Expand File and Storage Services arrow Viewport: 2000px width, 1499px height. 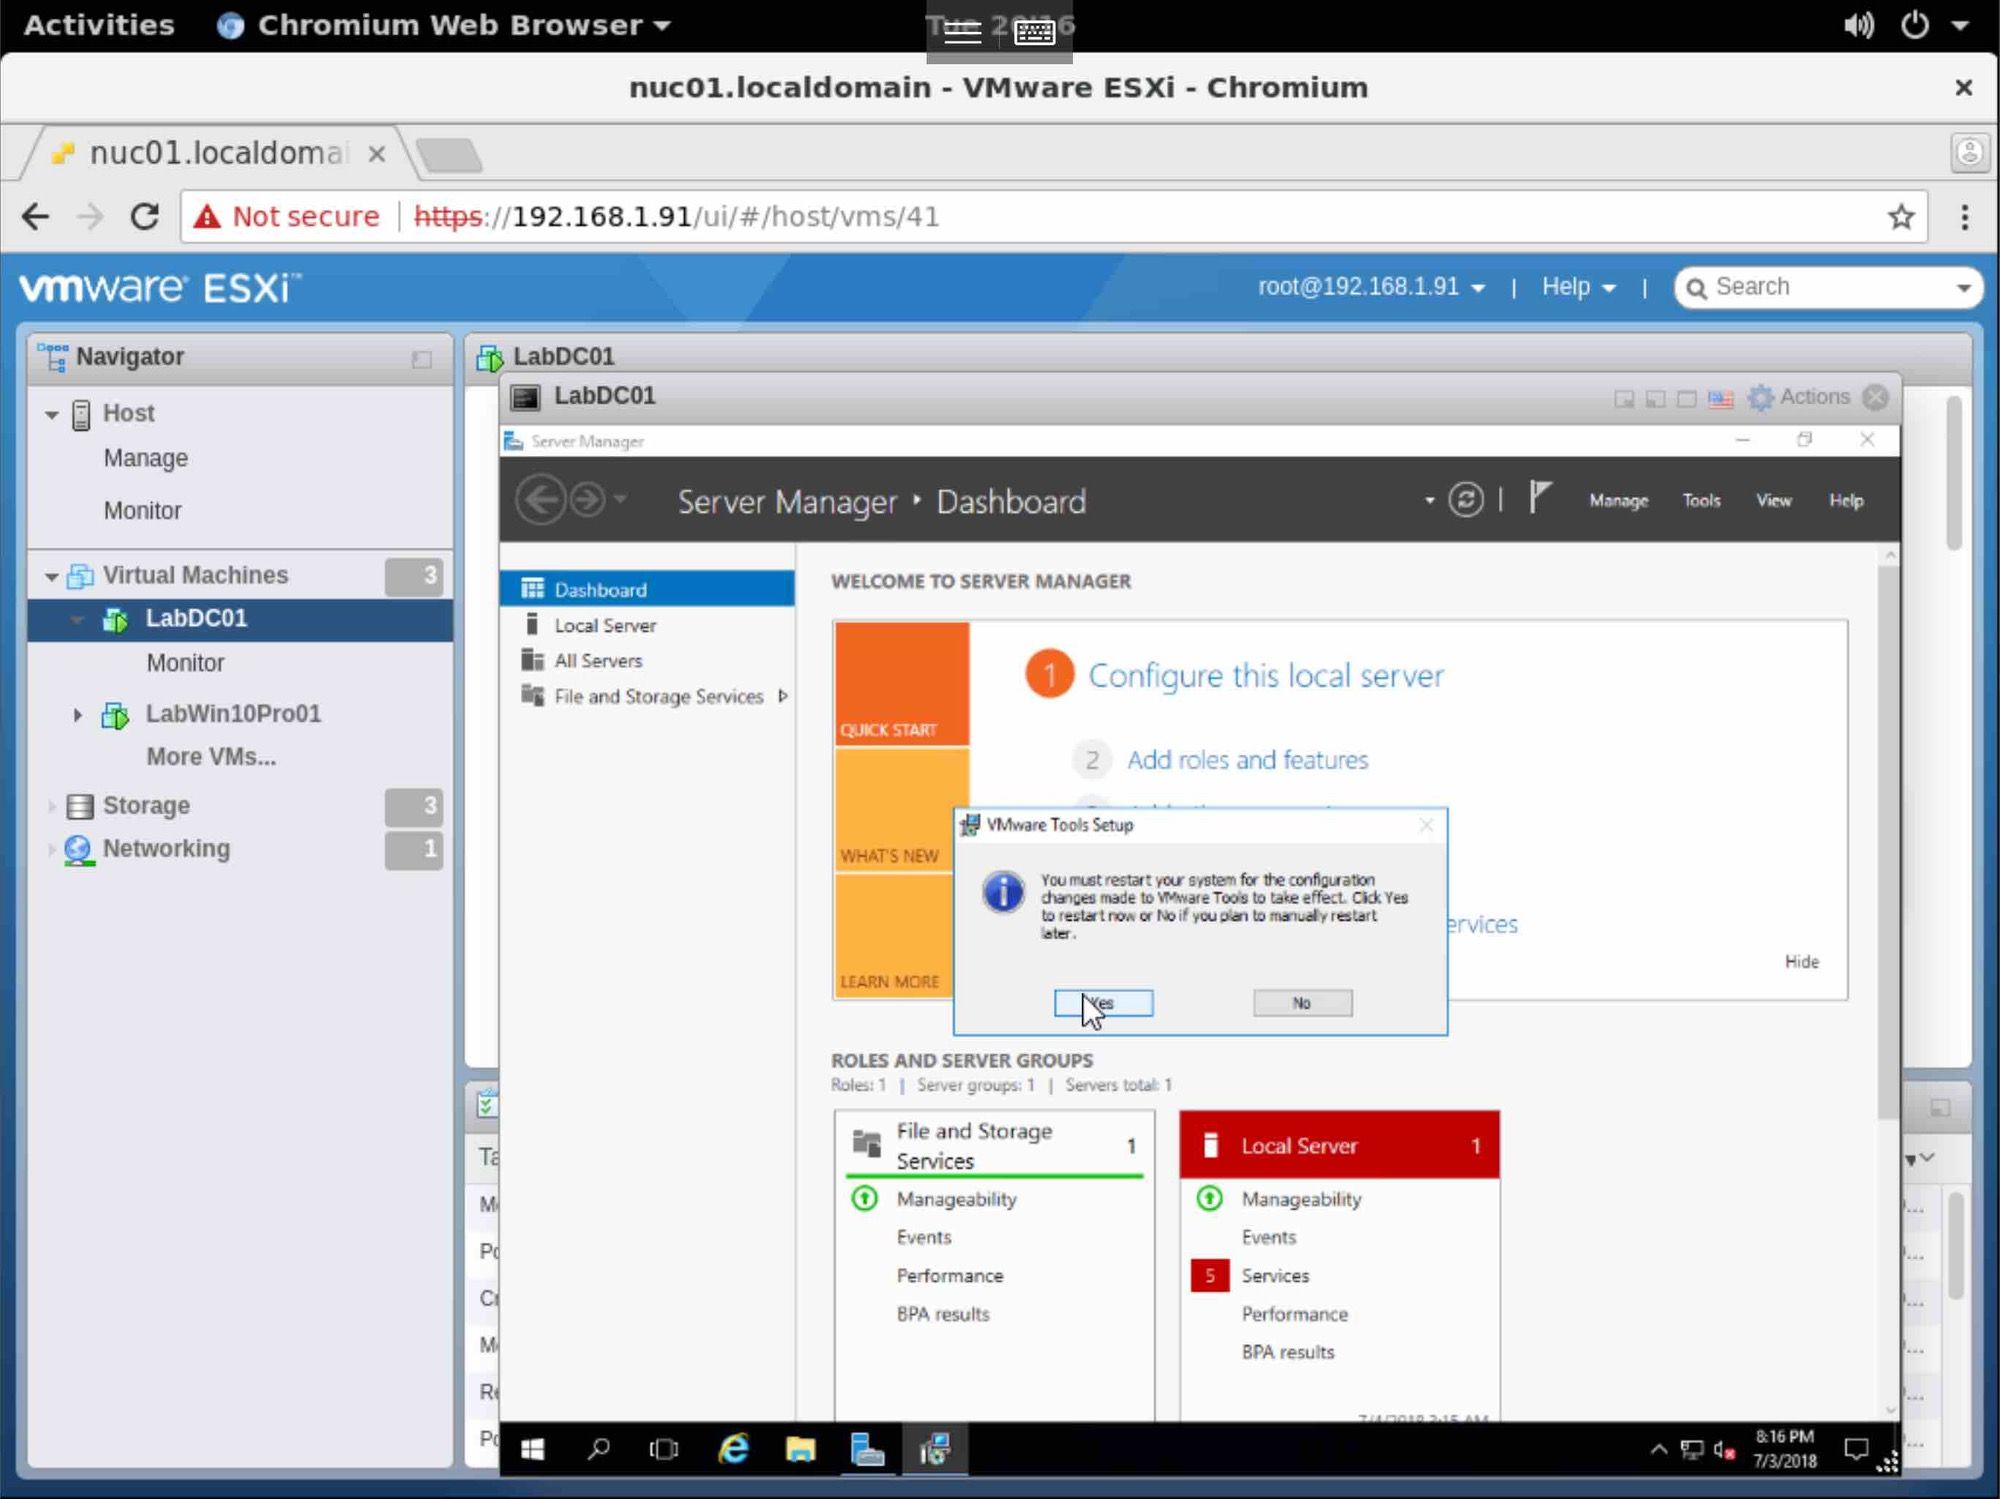(783, 696)
